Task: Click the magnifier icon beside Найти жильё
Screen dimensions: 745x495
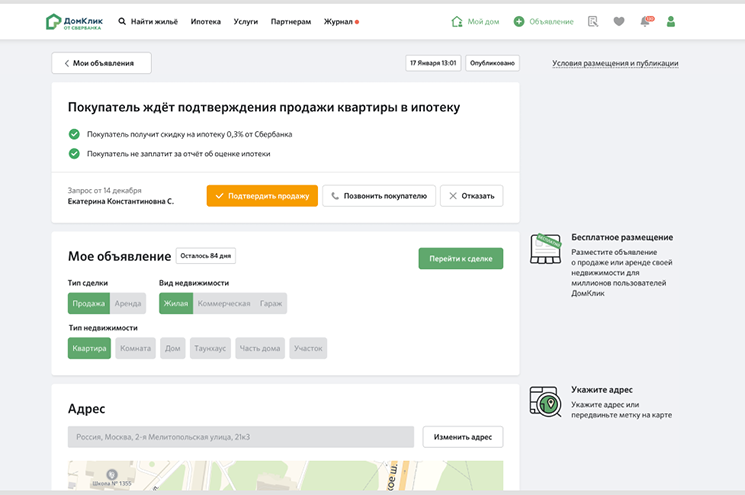Action: pyautogui.click(x=122, y=21)
